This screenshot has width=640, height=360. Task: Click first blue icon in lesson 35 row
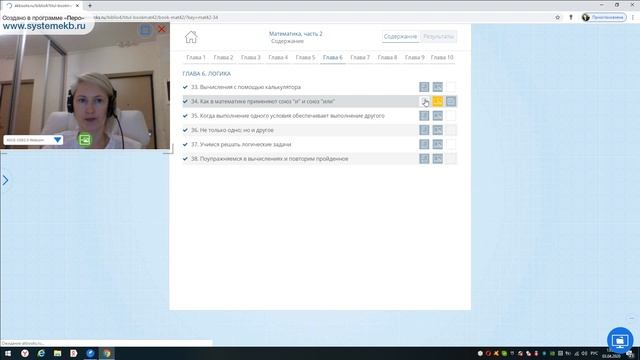[x=424, y=116]
